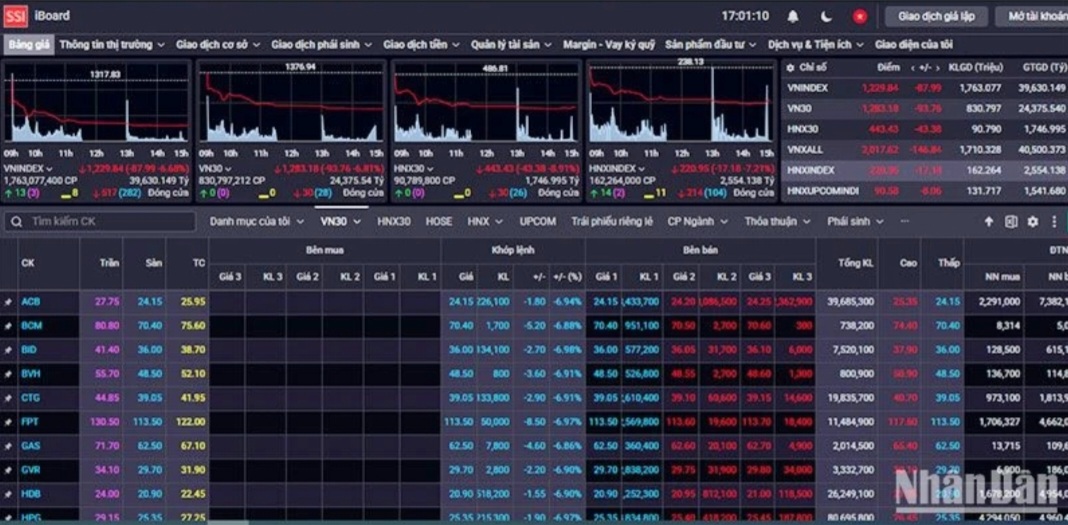The height and width of the screenshot is (525, 1068).
Task: Open VN30 chart index selector
Action: pos(214,168)
